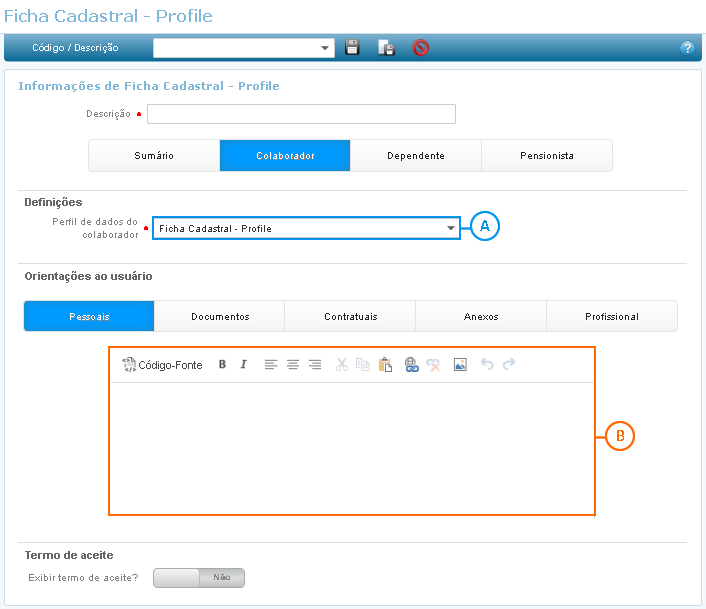Click the red cancel icon

coord(421,47)
